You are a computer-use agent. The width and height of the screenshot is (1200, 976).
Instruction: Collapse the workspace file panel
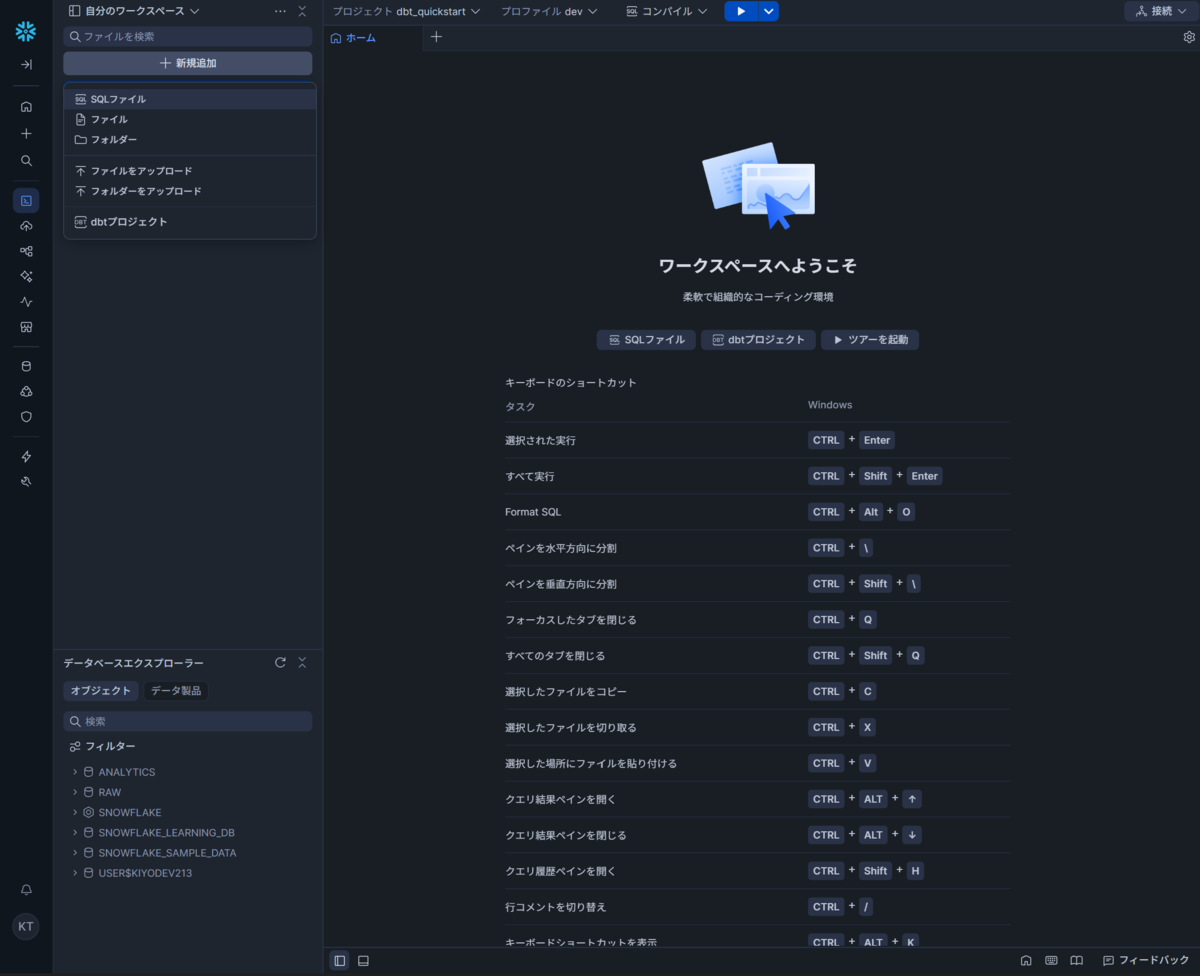(302, 11)
